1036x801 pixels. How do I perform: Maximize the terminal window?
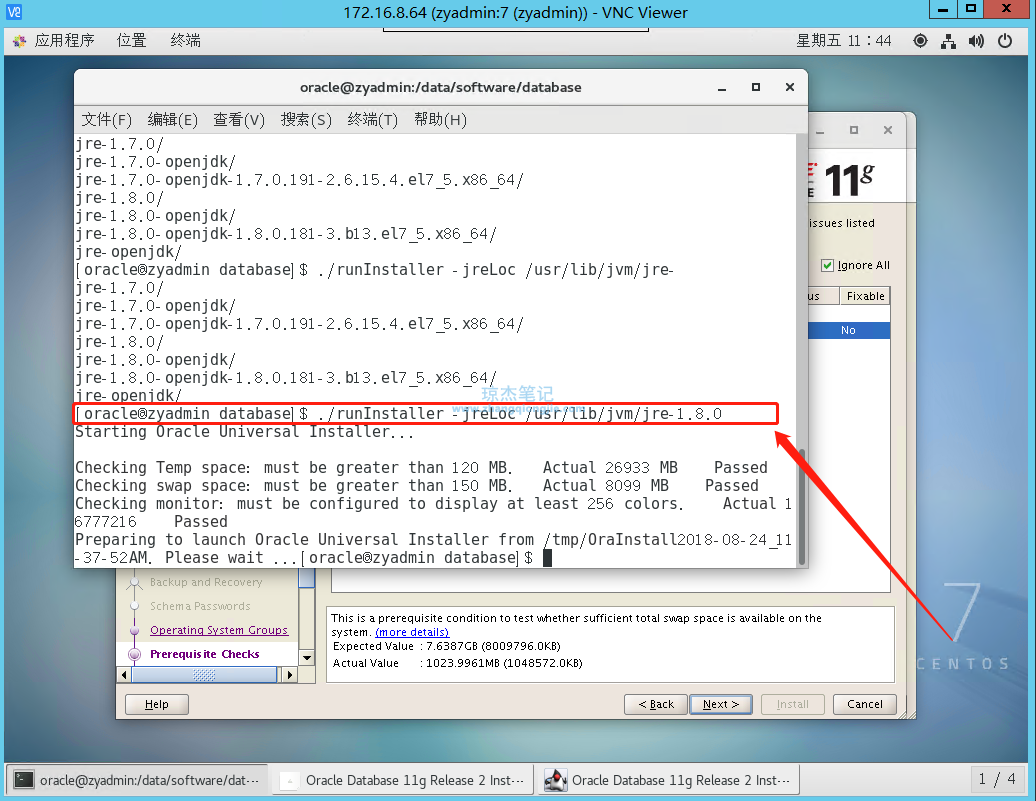pos(756,87)
